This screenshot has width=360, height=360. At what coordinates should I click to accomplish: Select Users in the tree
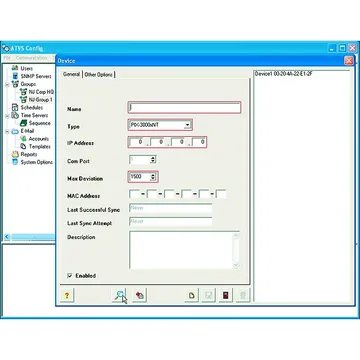[x=26, y=68]
